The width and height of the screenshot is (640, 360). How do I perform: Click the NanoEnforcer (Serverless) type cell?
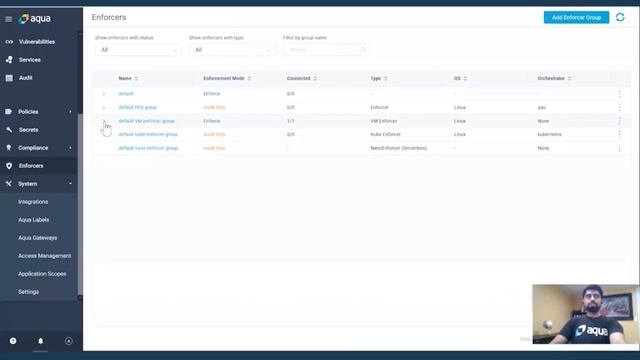point(399,148)
